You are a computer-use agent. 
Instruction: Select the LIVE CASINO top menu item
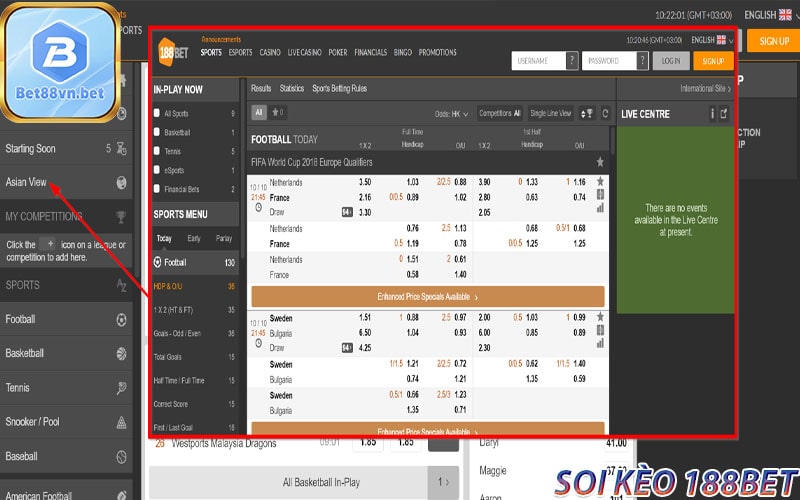click(305, 52)
